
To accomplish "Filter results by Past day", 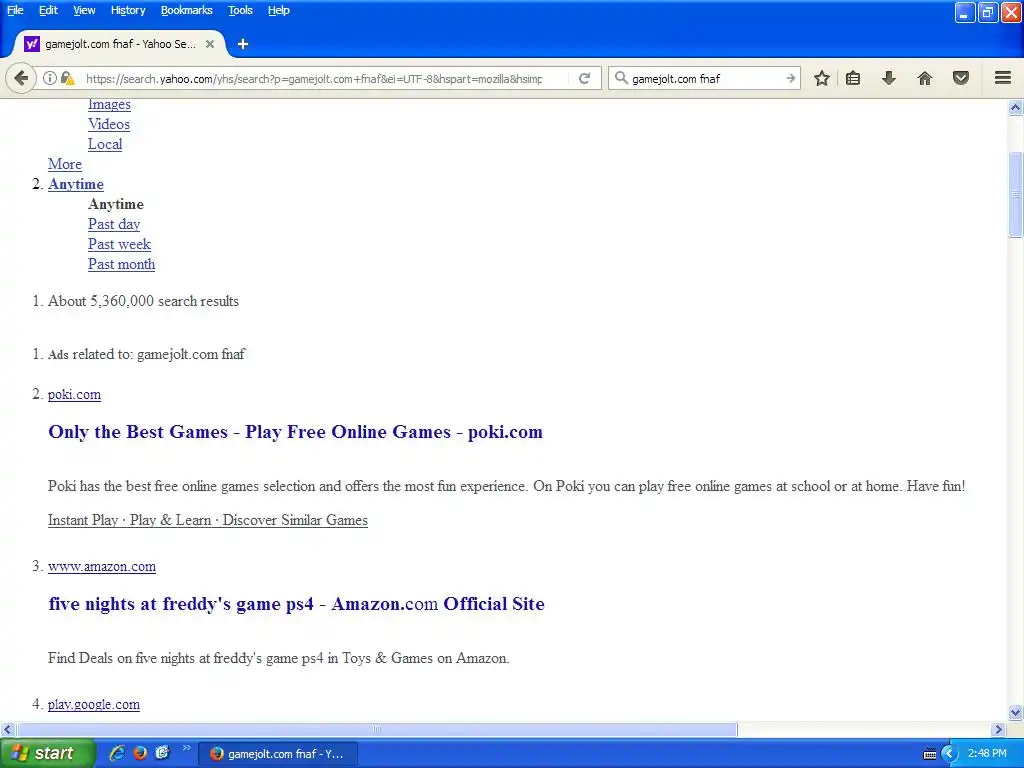I will point(114,224).
